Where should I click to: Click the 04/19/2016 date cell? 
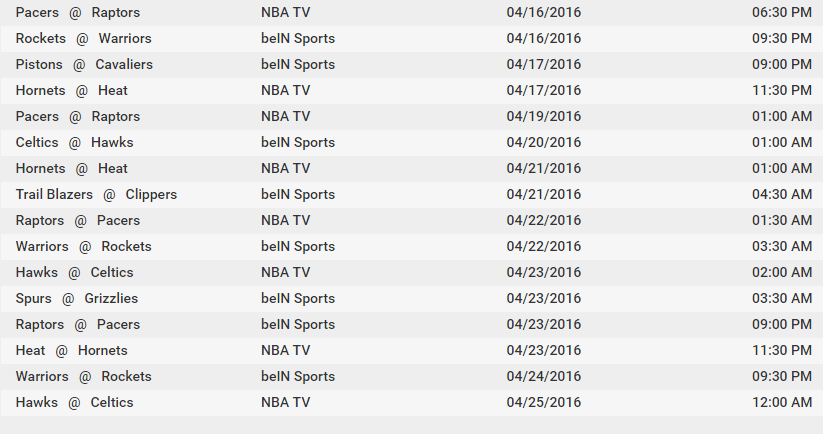point(543,116)
